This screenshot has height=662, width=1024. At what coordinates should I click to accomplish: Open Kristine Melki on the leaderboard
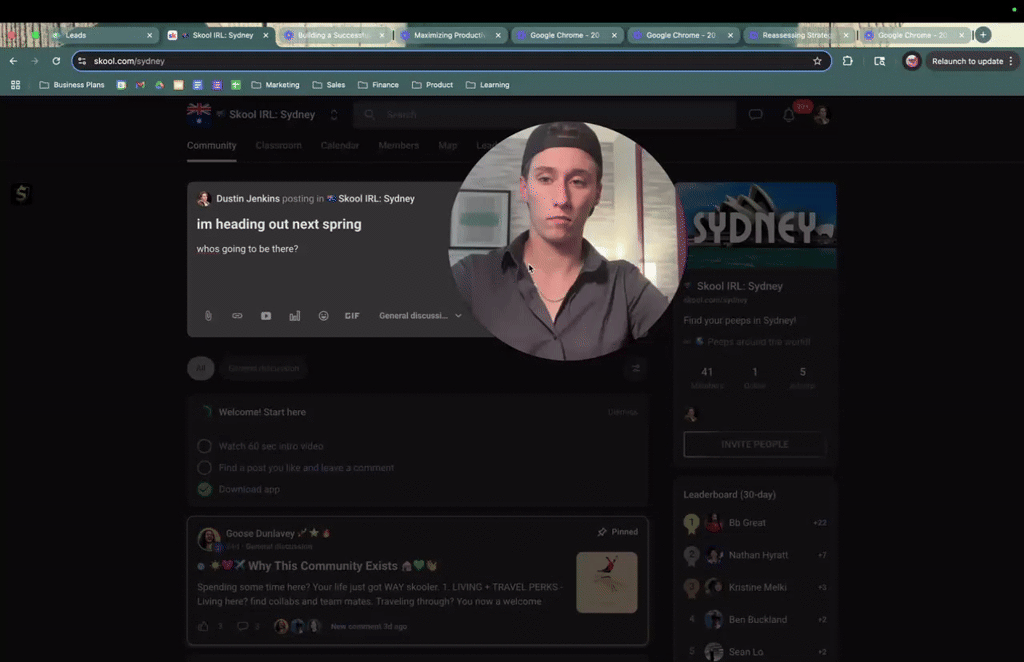pyautogui.click(x=757, y=587)
